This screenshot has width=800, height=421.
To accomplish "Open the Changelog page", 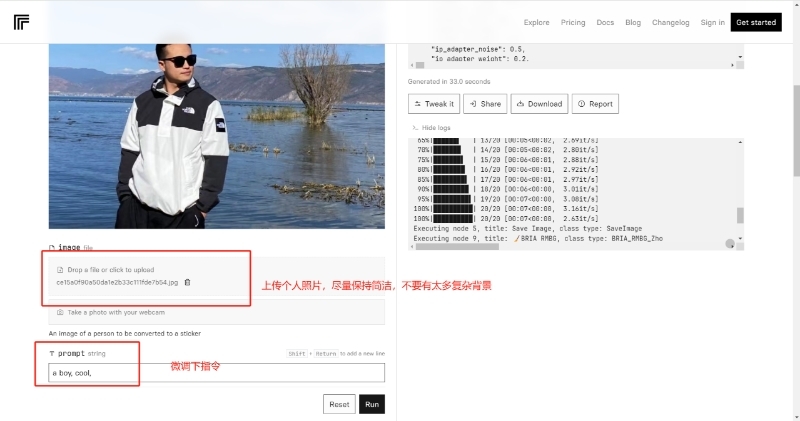I will 670,22.
